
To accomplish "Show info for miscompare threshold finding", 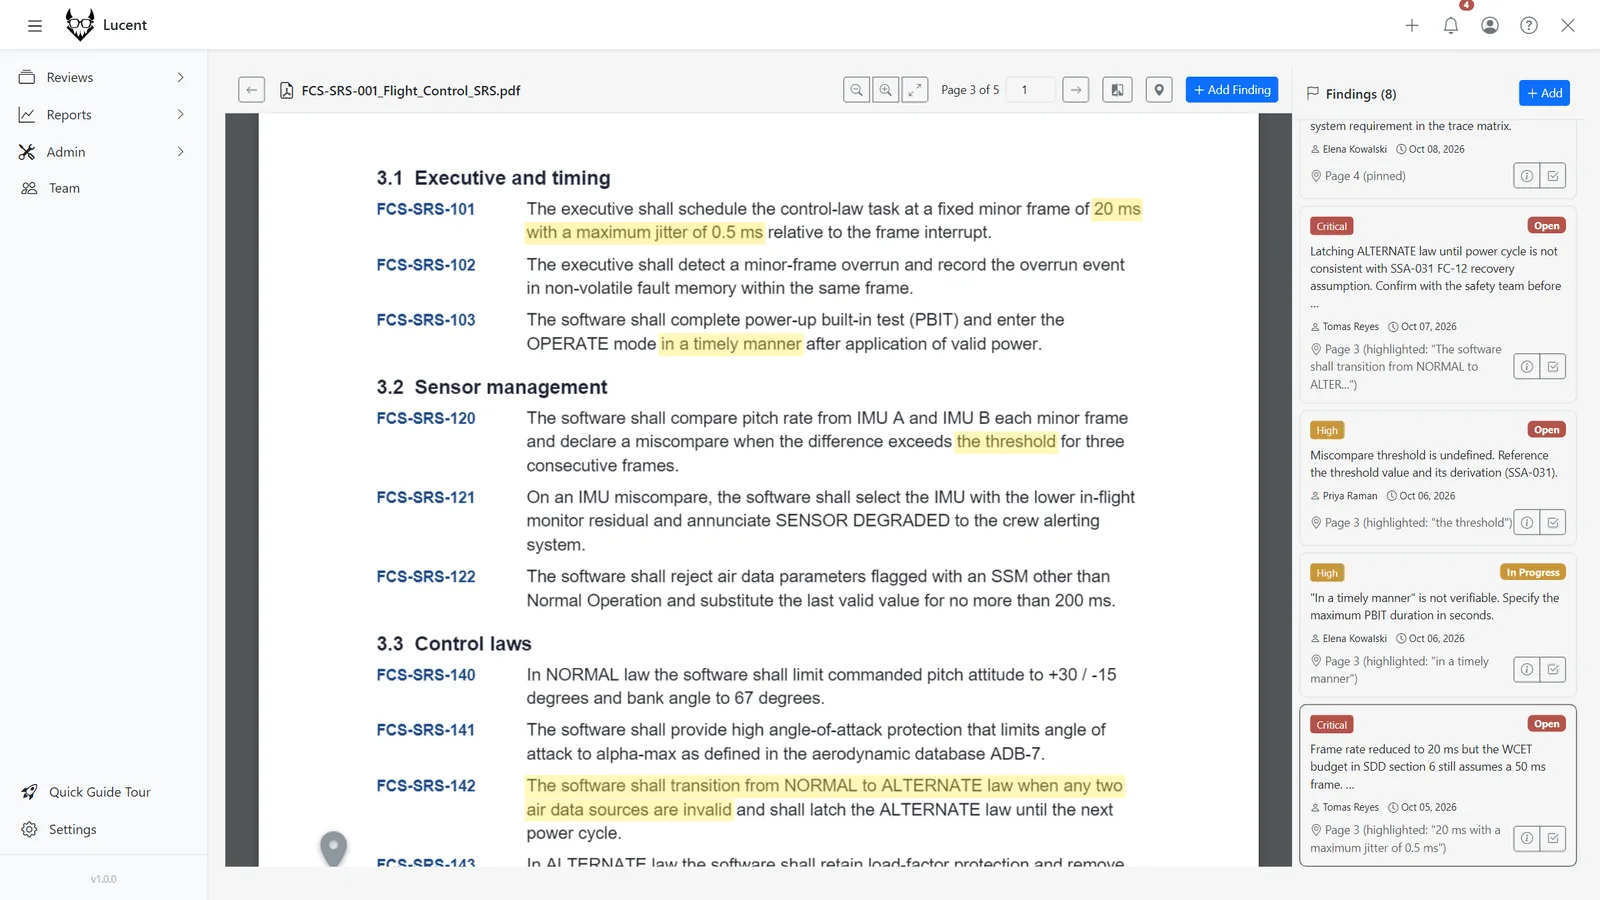I will 1527,522.
